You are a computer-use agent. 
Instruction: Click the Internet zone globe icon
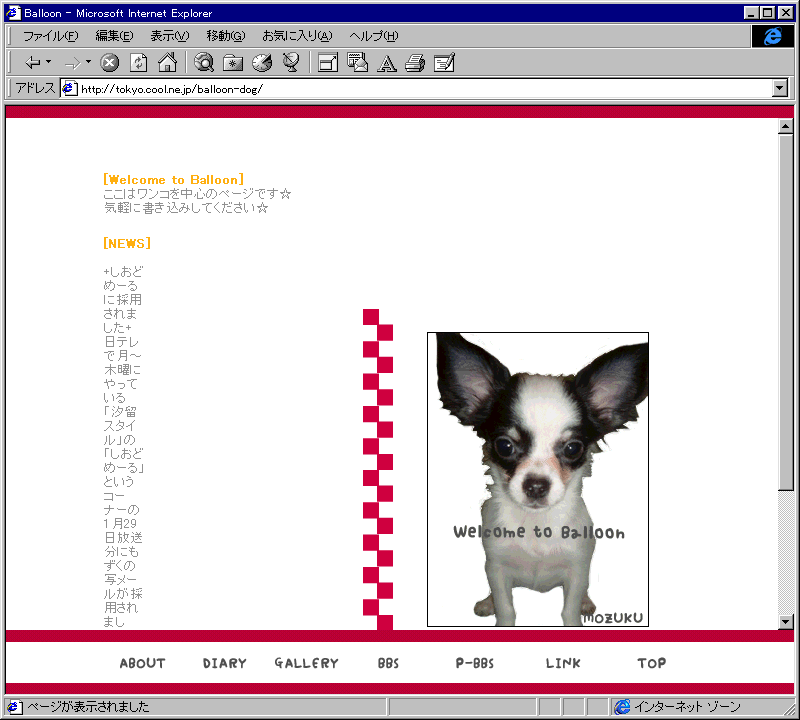tap(622, 707)
